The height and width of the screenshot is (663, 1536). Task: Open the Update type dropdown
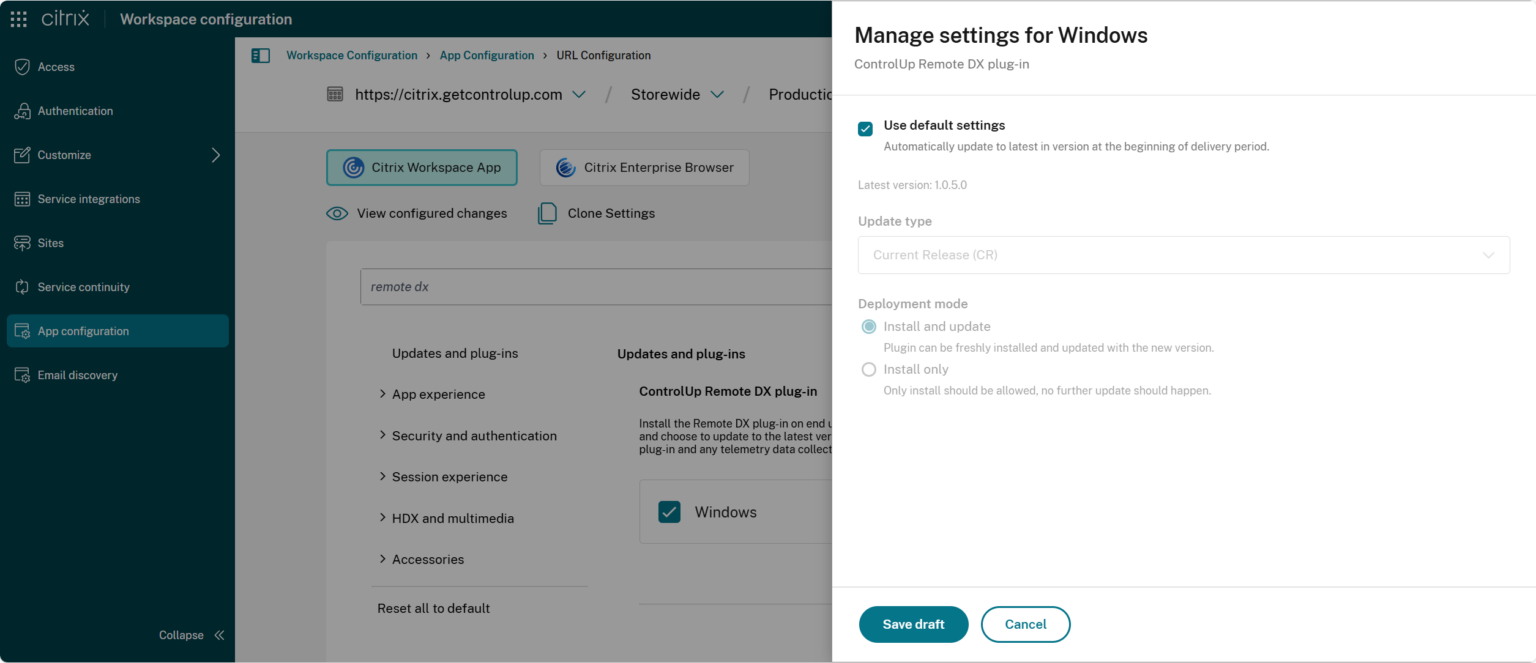coord(1183,255)
